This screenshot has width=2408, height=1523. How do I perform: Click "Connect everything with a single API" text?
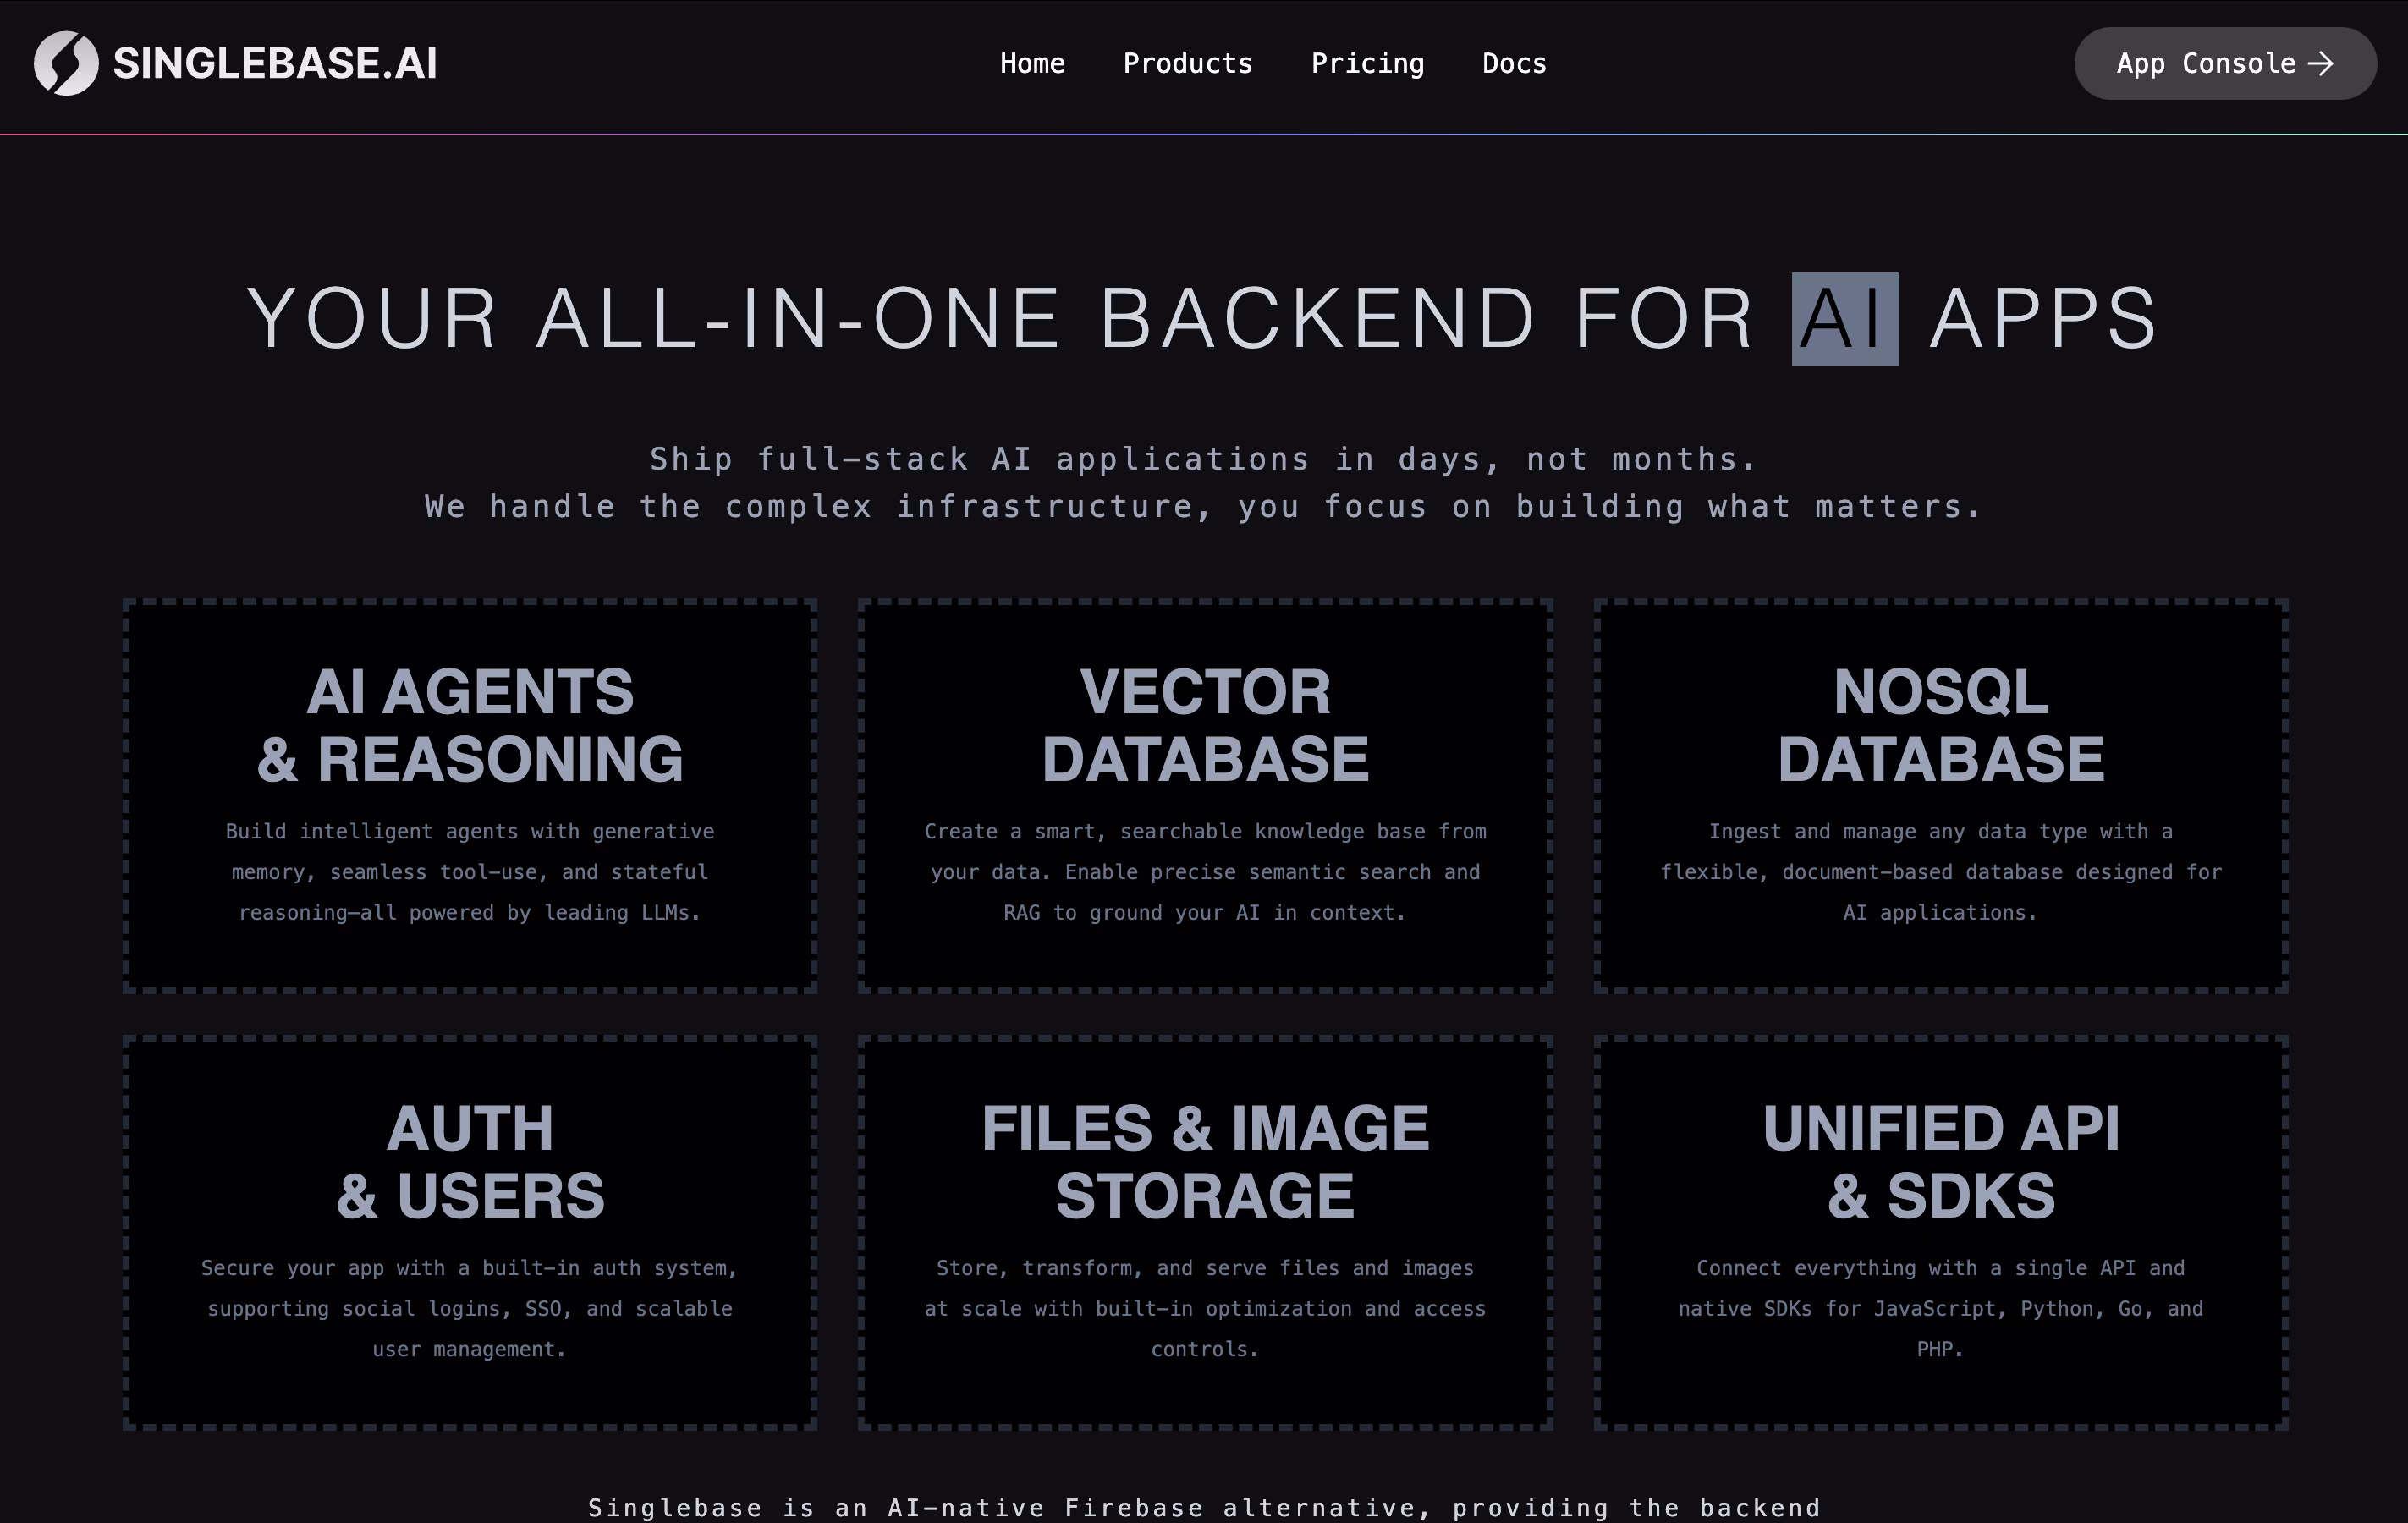coord(1917,1268)
